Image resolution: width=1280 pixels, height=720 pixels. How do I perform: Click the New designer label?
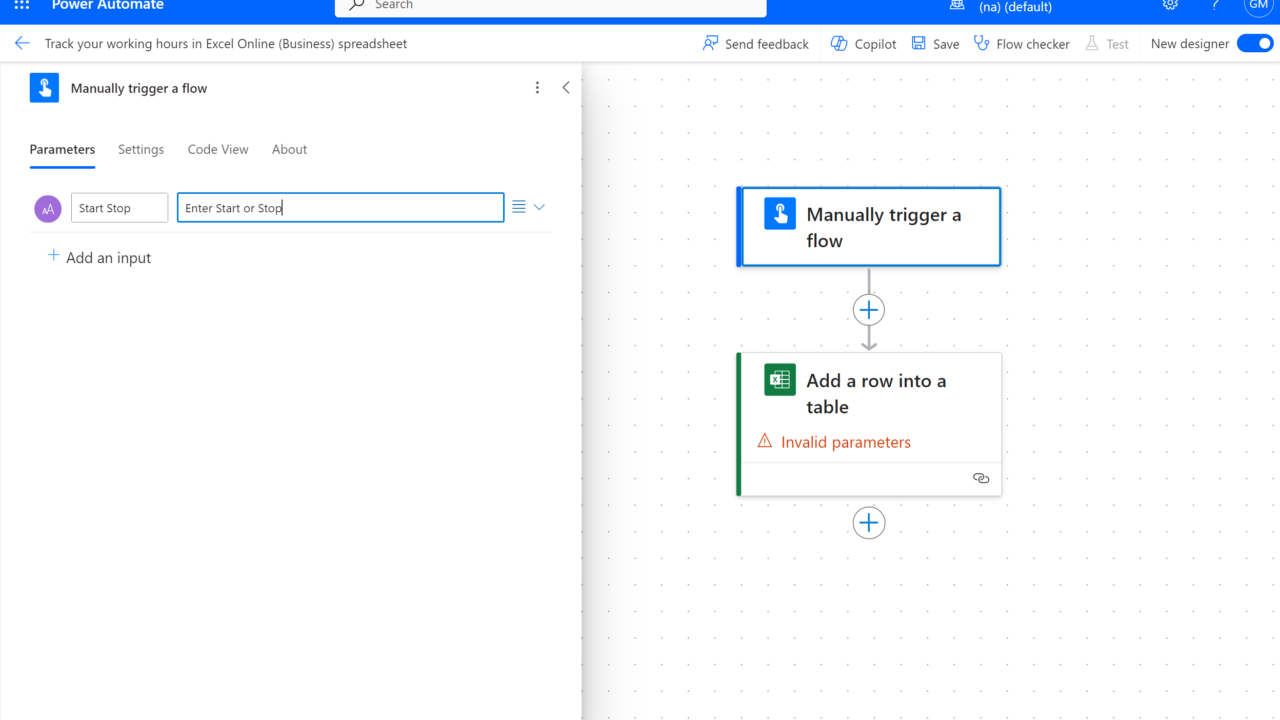pos(1190,44)
